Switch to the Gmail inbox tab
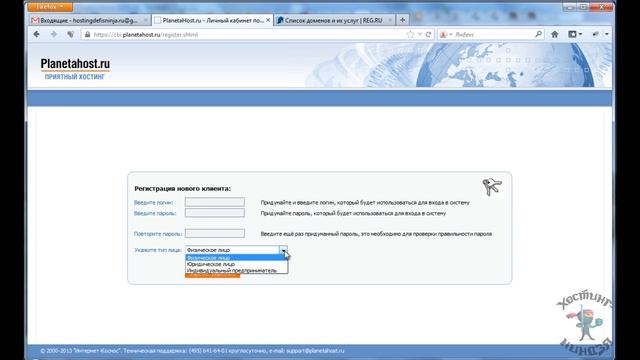This screenshot has height=360, width=640. tap(89, 20)
